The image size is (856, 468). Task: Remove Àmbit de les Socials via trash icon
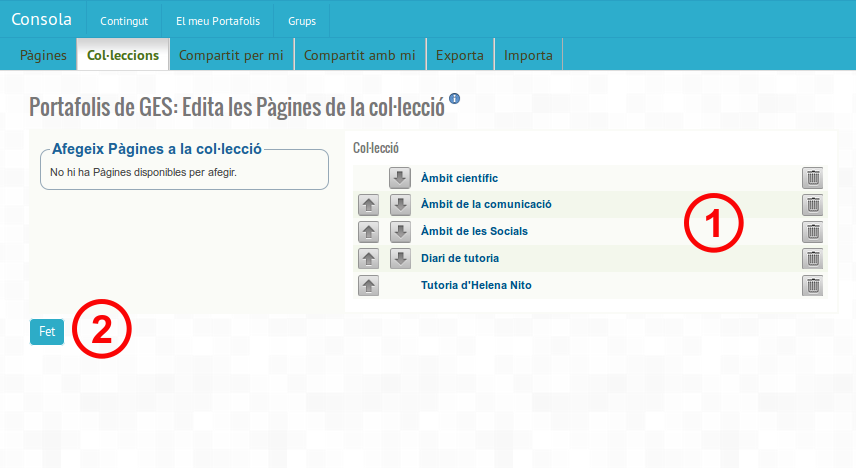pyautogui.click(x=813, y=232)
